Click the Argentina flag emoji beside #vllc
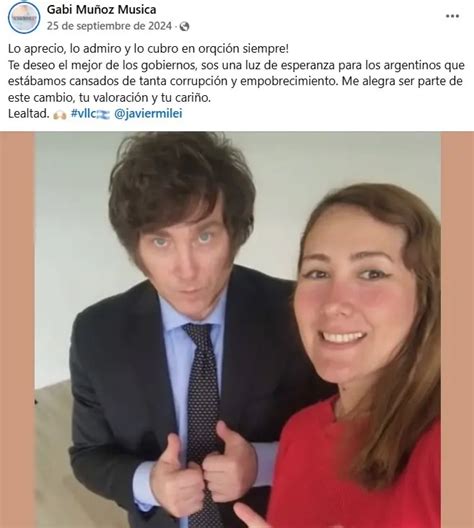The image size is (474, 528). [104, 114]
